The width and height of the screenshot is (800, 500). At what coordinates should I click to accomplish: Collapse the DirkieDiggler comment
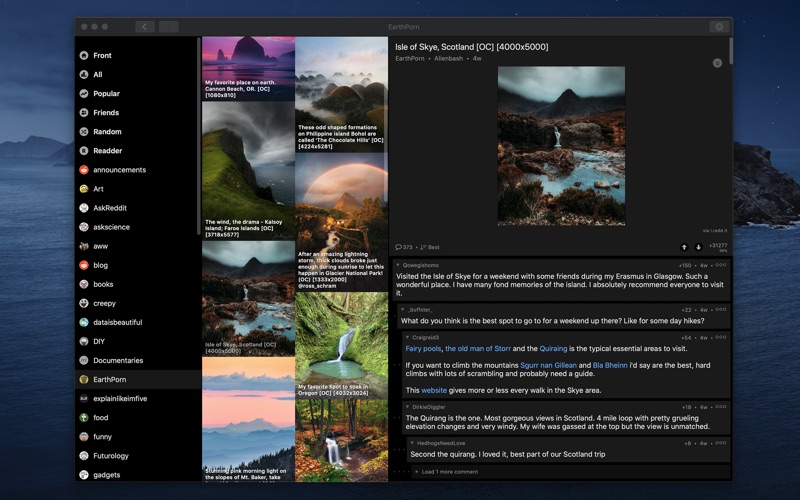pos(408,407)
